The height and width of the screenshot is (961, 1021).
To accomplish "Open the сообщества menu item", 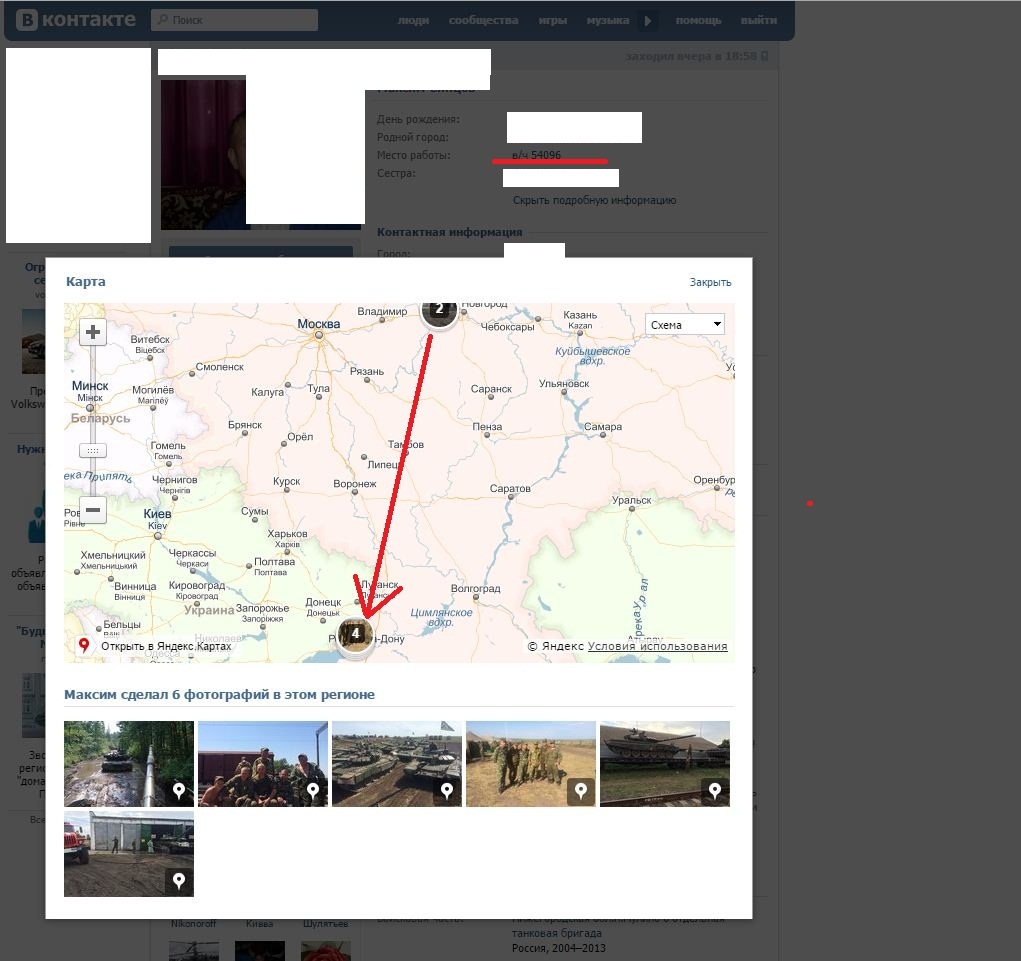I will (x=483, y=20).
